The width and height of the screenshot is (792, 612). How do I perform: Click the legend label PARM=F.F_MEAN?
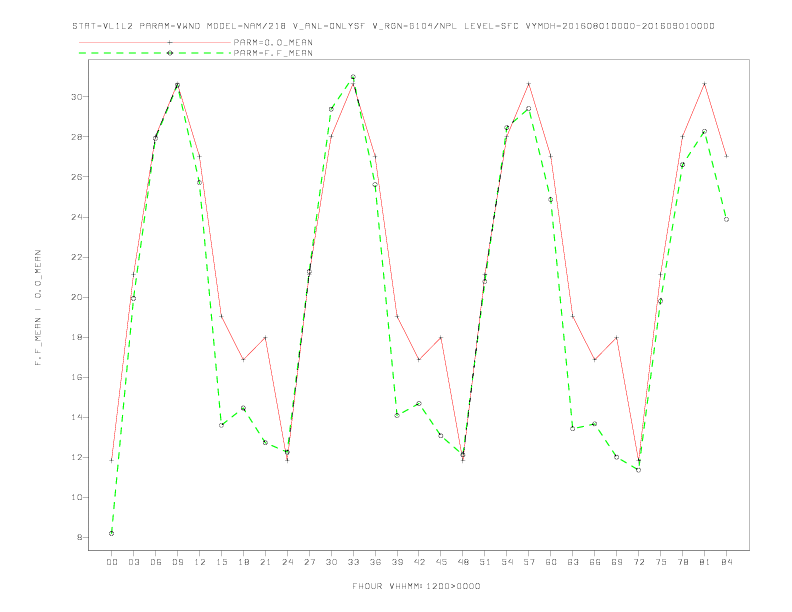pyautogui.click(x=273, y=53)
